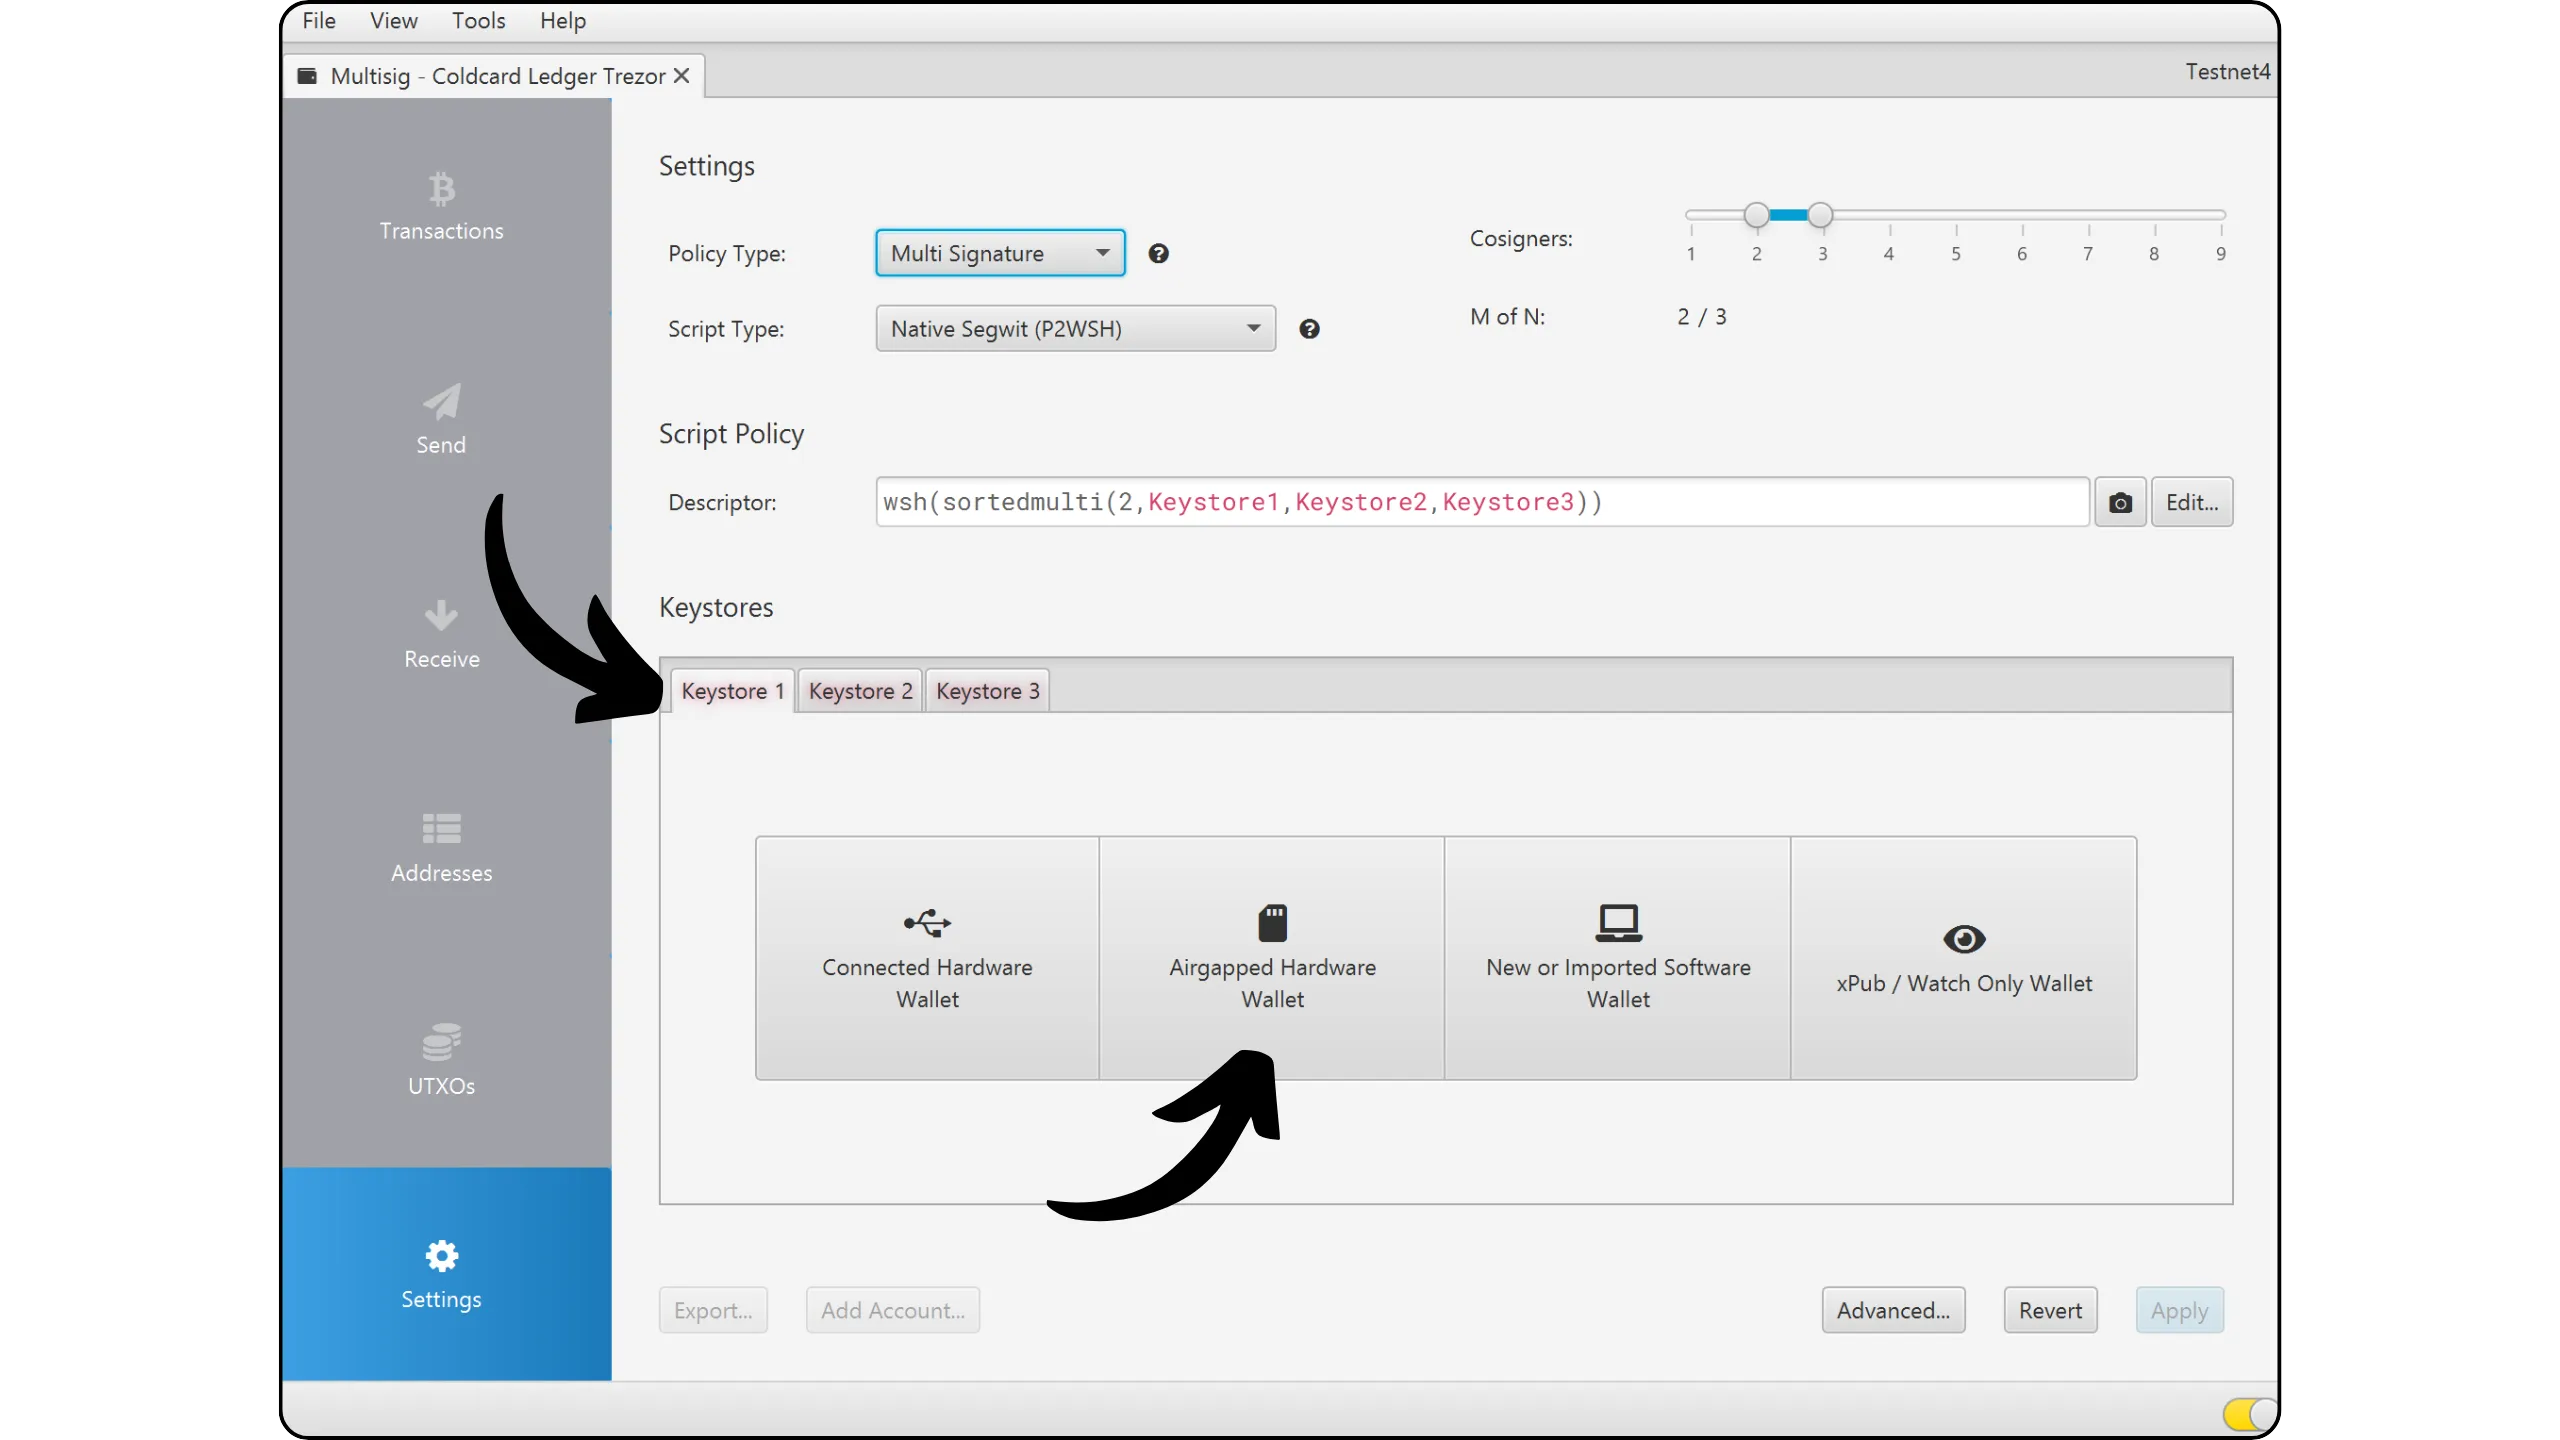This screenshot has height=1440, width=2560.
Task: Click the Edit... descriptor button
Action: coord(2191,502)
